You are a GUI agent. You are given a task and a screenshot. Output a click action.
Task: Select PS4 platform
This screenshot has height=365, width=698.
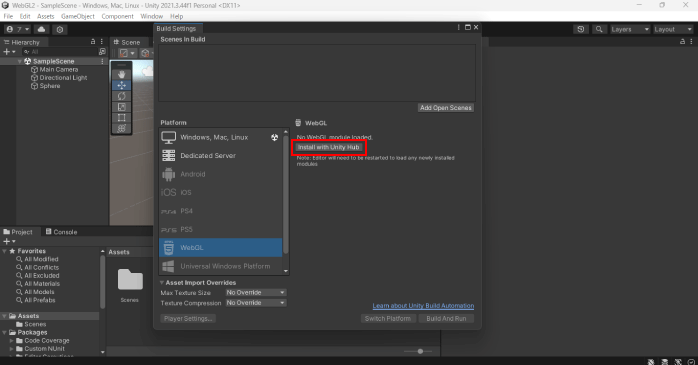220,211
